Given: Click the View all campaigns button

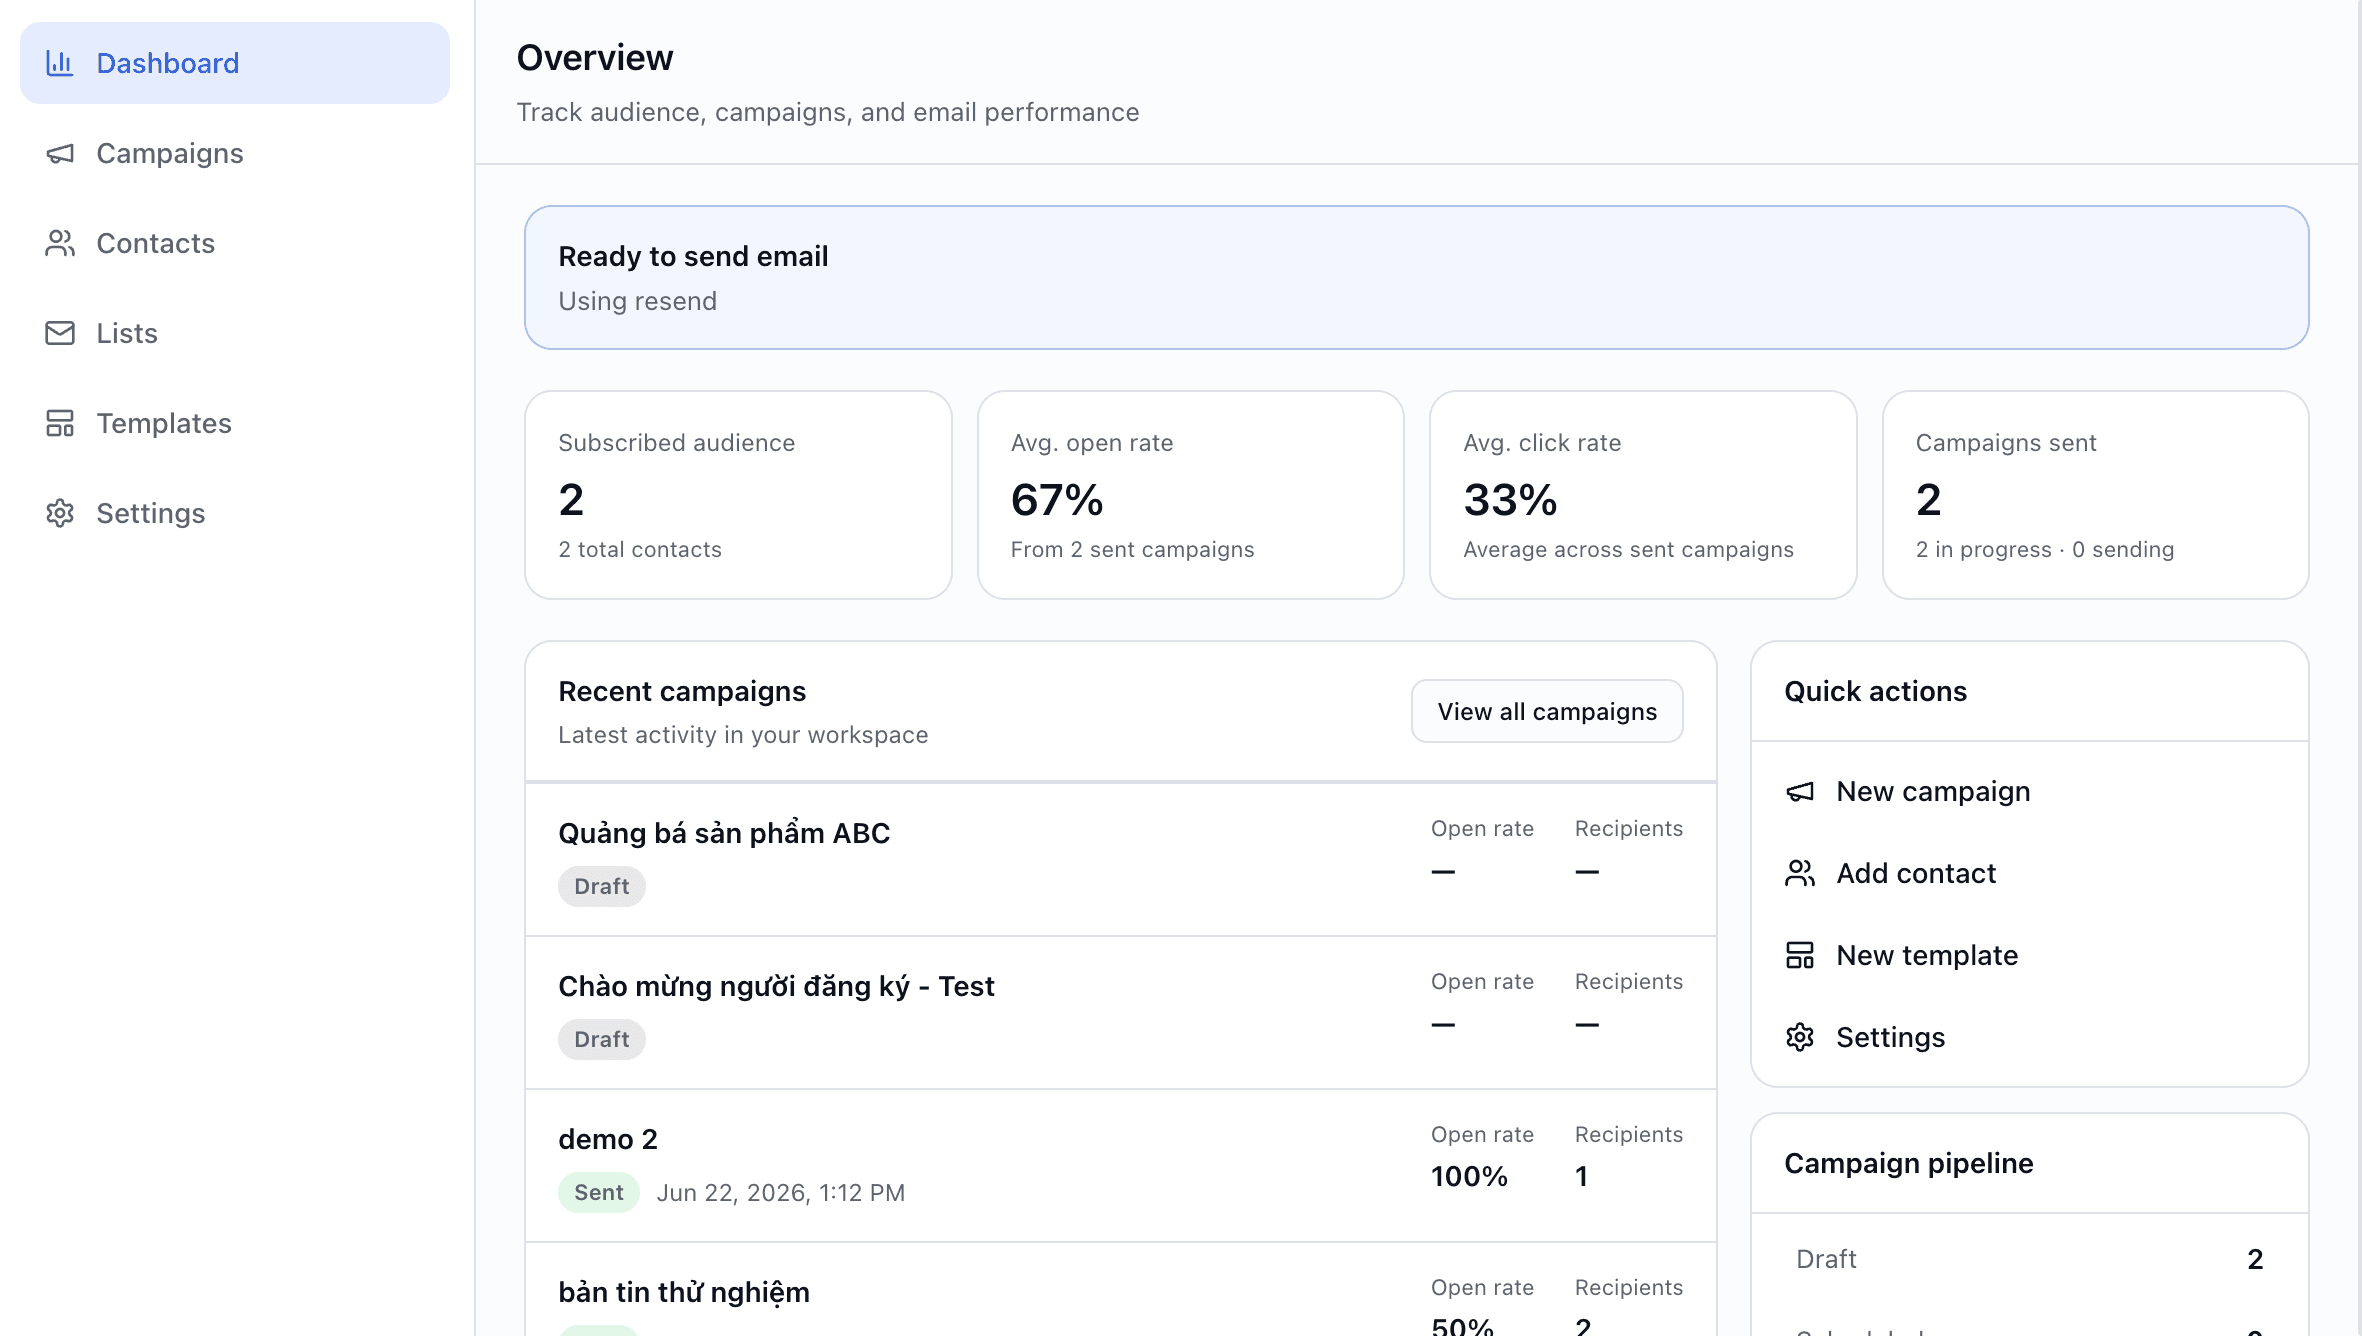Looking at the screenshot, I should (x=1547, y=711).
